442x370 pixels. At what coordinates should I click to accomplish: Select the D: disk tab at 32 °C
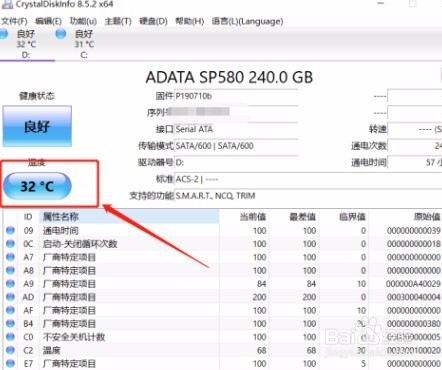[26, 44]
